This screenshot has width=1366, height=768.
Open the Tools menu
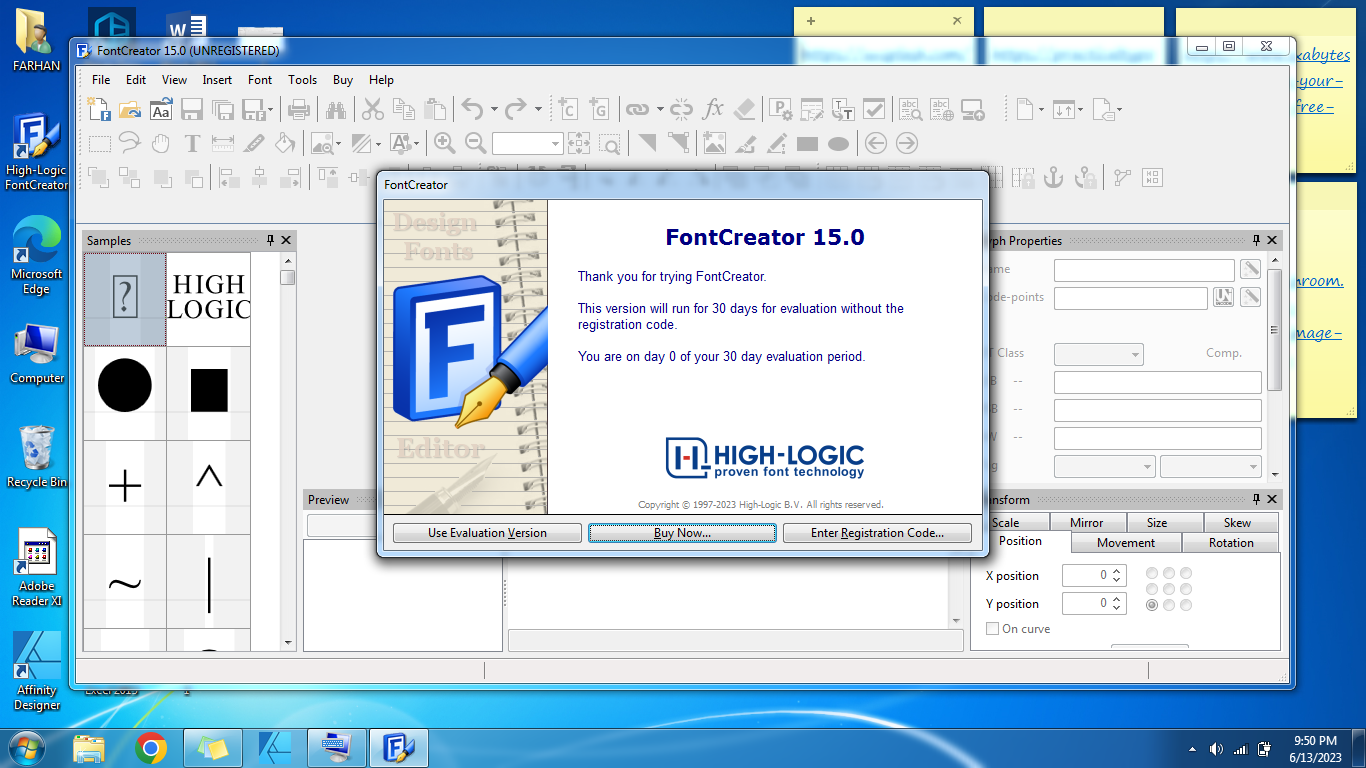click(302, 80)
